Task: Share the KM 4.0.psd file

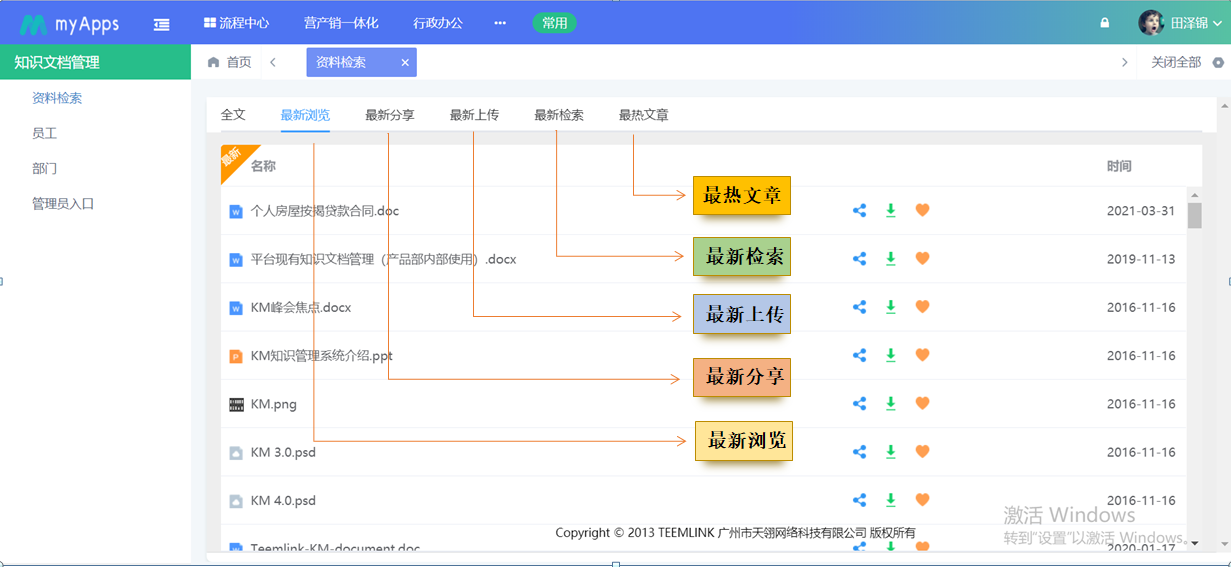Action: pos(859,500)
